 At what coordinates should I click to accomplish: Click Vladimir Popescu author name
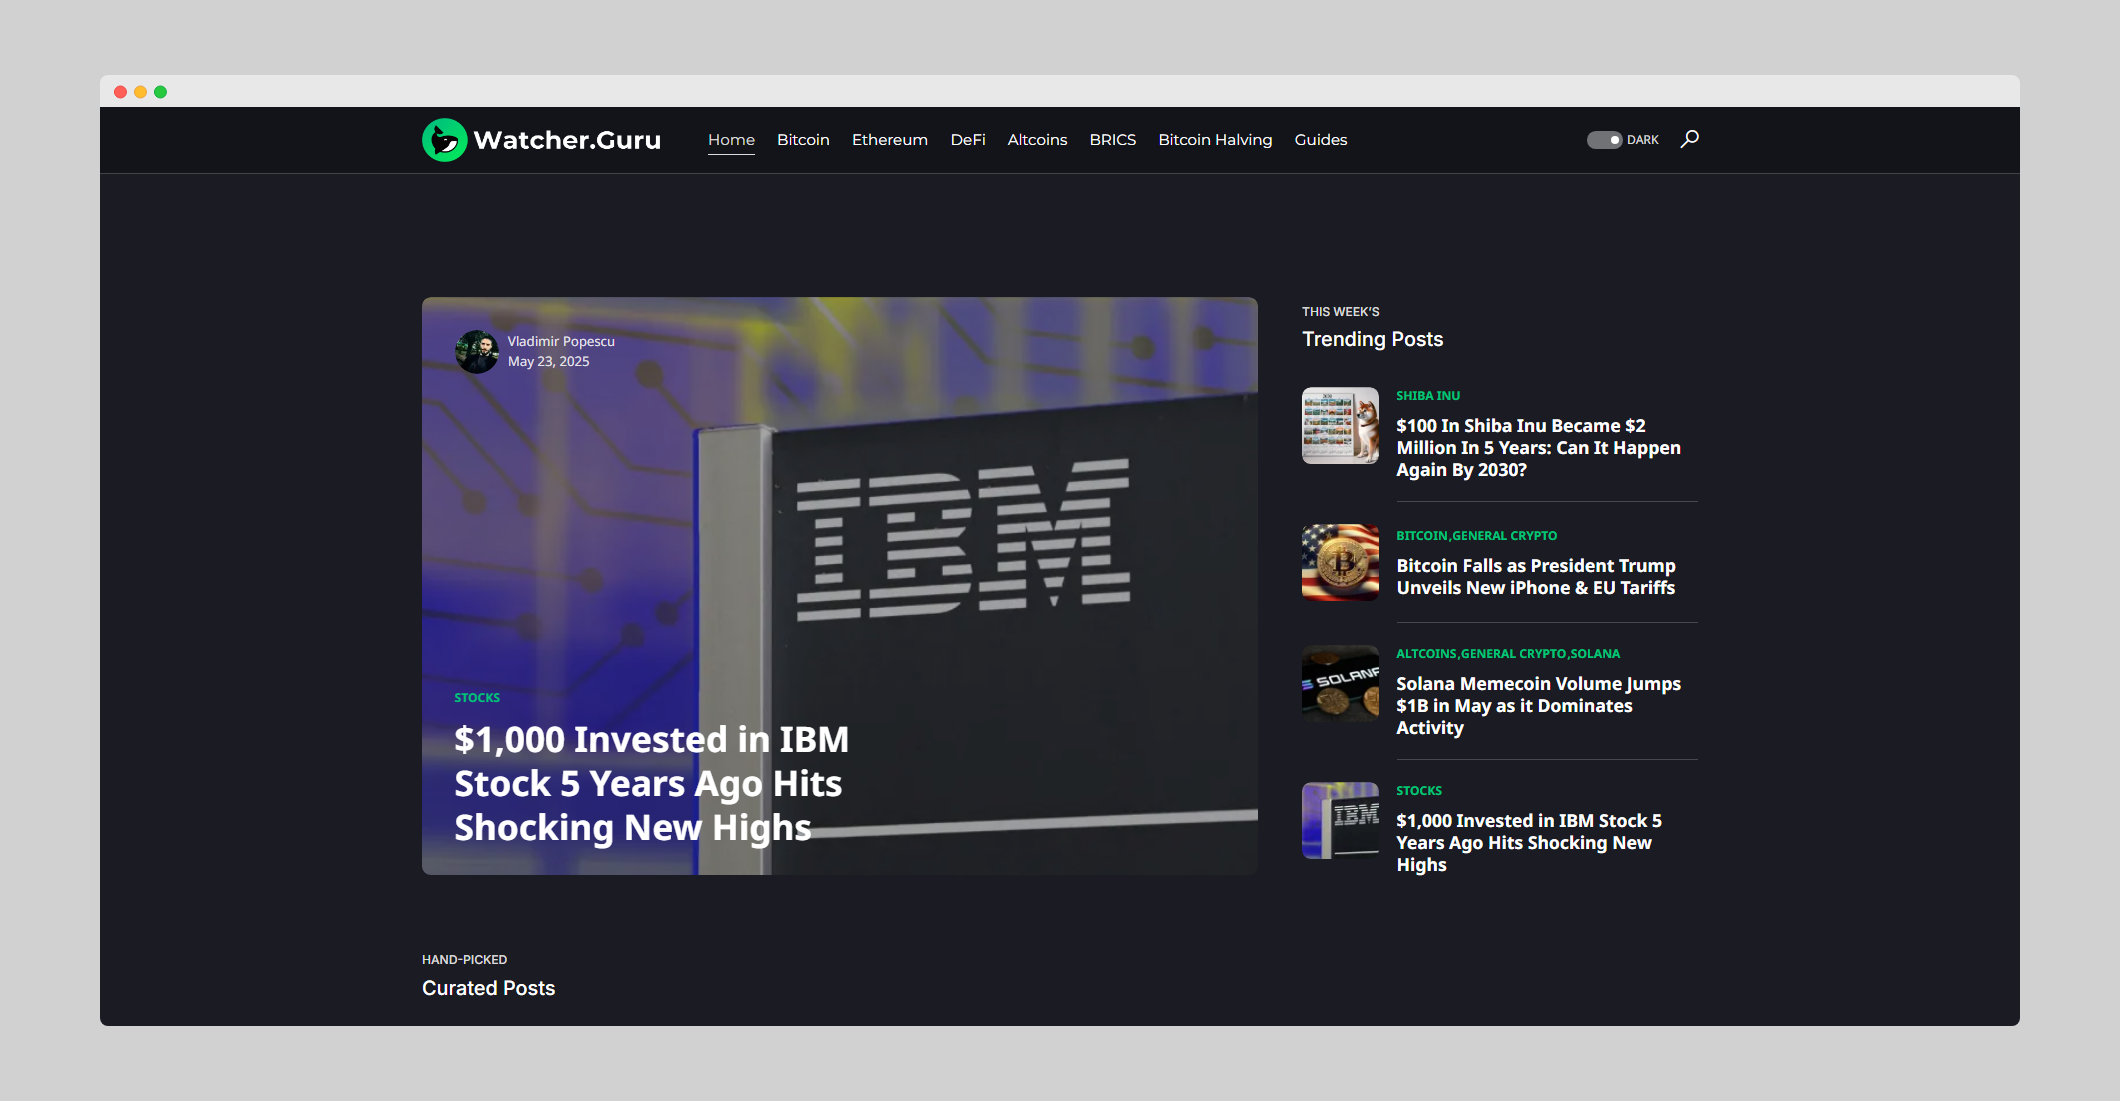(561, 342)
